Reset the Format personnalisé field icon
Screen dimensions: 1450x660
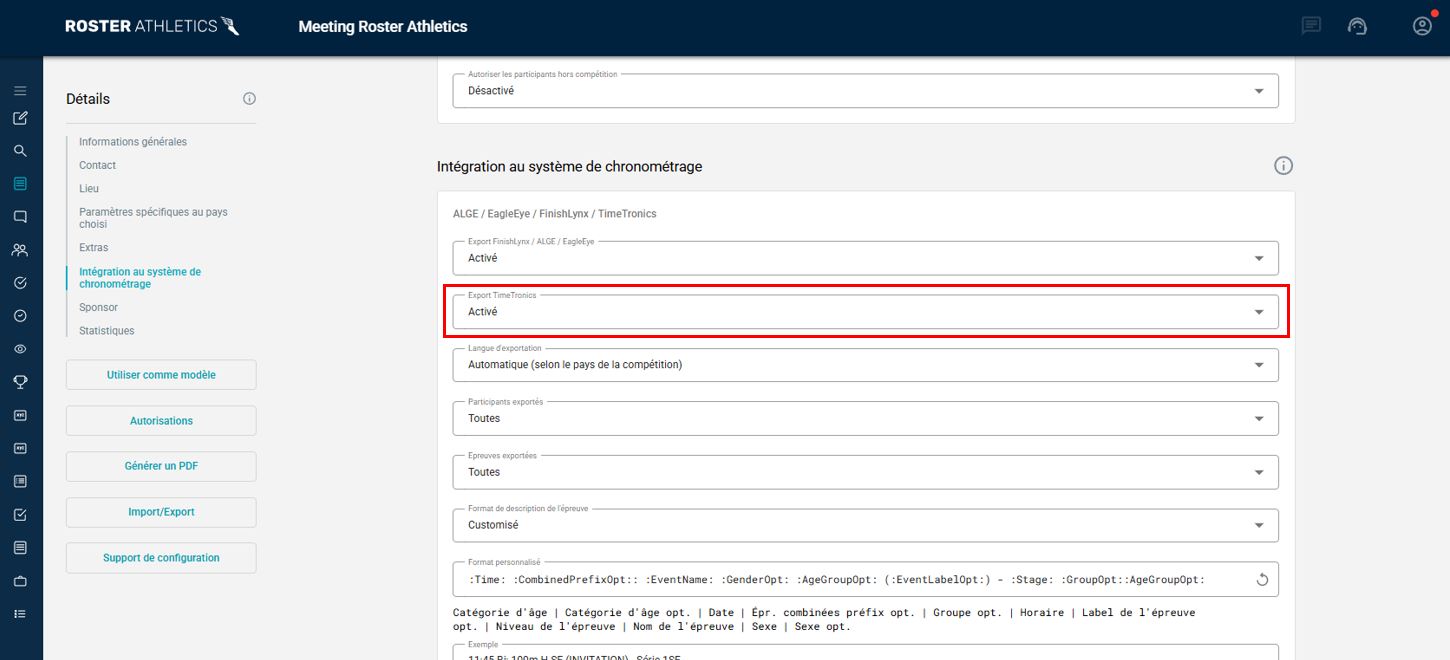click(1262, 579)
